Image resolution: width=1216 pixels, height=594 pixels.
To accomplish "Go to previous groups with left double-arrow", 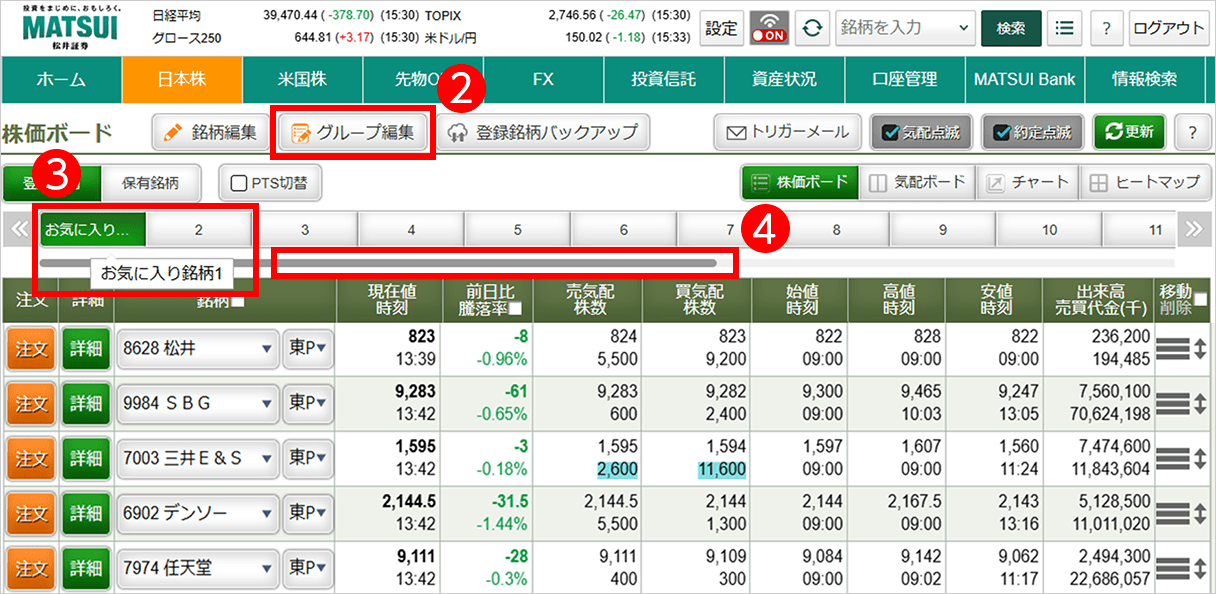I will click(x=19, y=229).
